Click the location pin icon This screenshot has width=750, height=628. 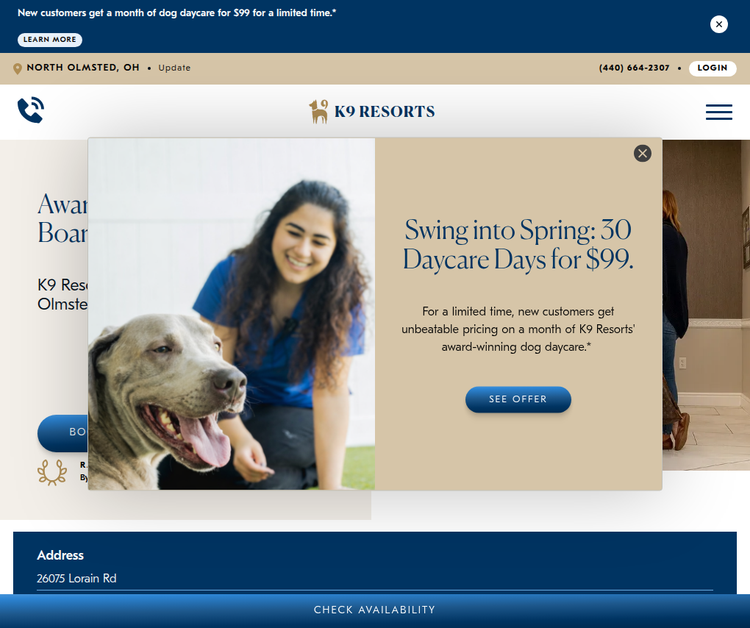click(x=17, y=68)
